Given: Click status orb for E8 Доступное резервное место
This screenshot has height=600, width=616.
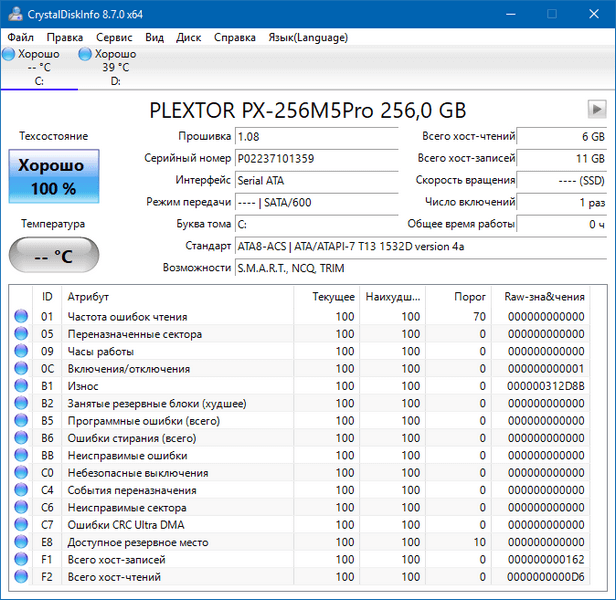Looking at the screenshot, I should pyautogui.click(x=22, y=542).
